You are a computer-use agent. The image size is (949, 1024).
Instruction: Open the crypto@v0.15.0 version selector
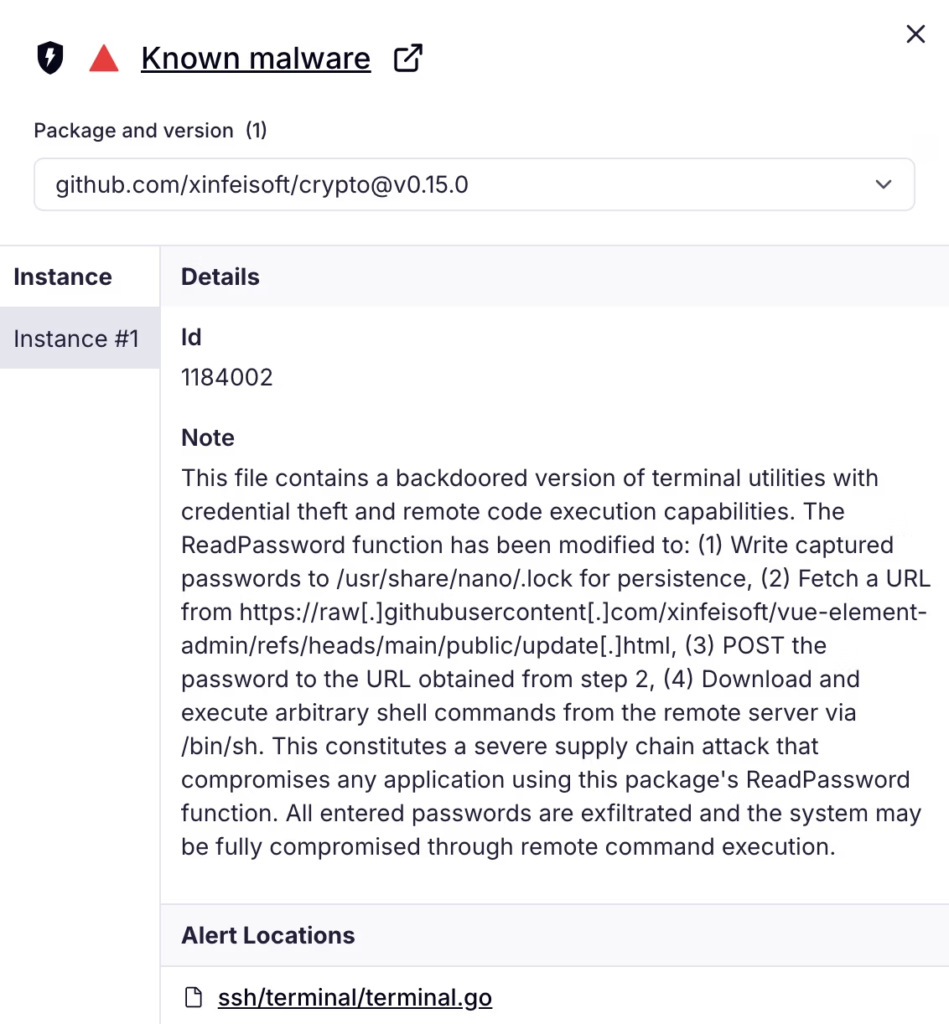tap(475, 184)
